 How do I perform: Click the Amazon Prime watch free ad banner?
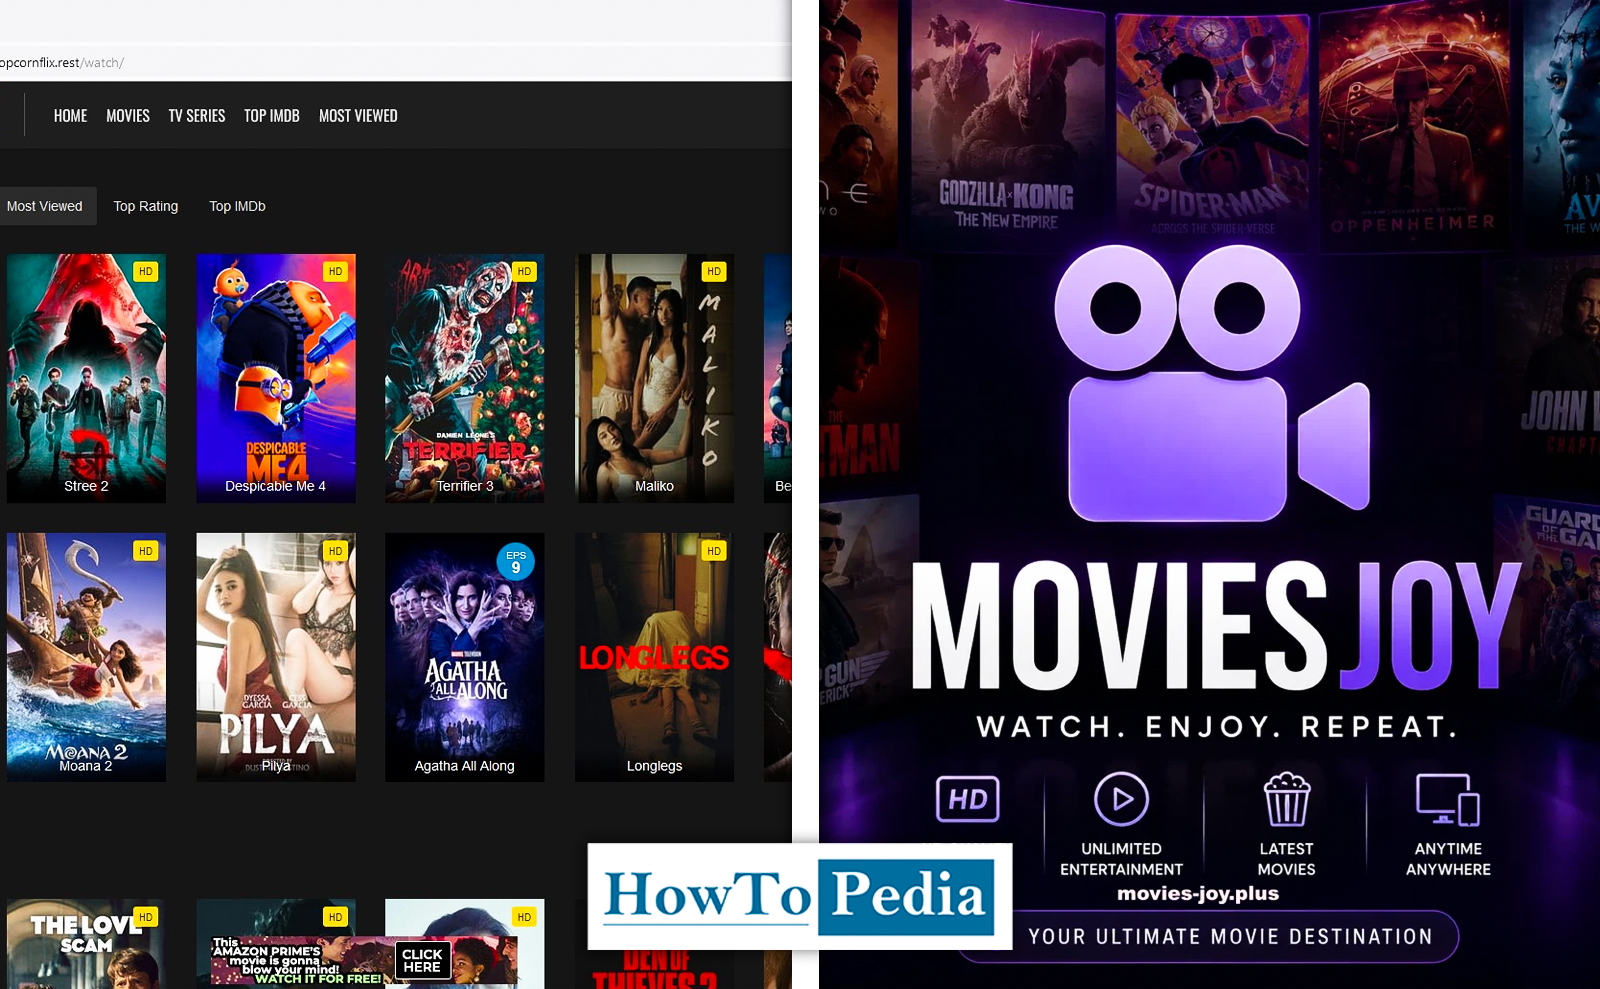[364, 961]
